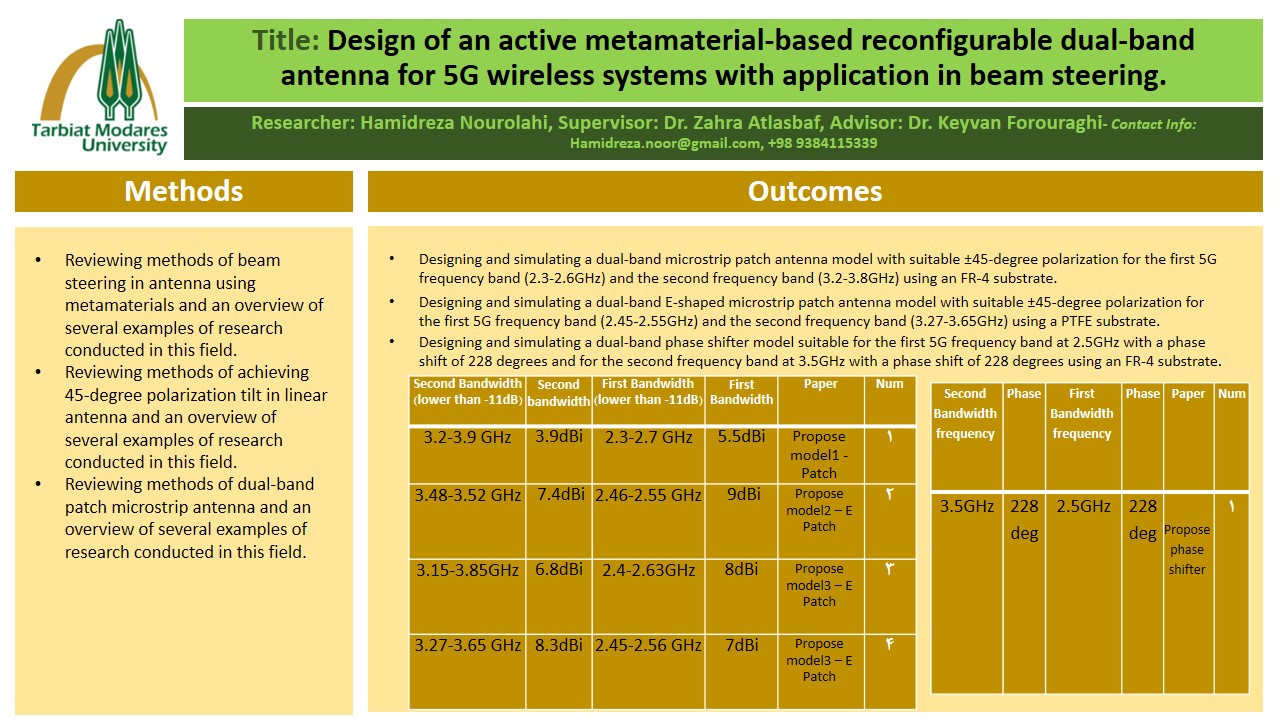
Task: Click the 8.3dBi value in the table
Action: pos(558,646)
